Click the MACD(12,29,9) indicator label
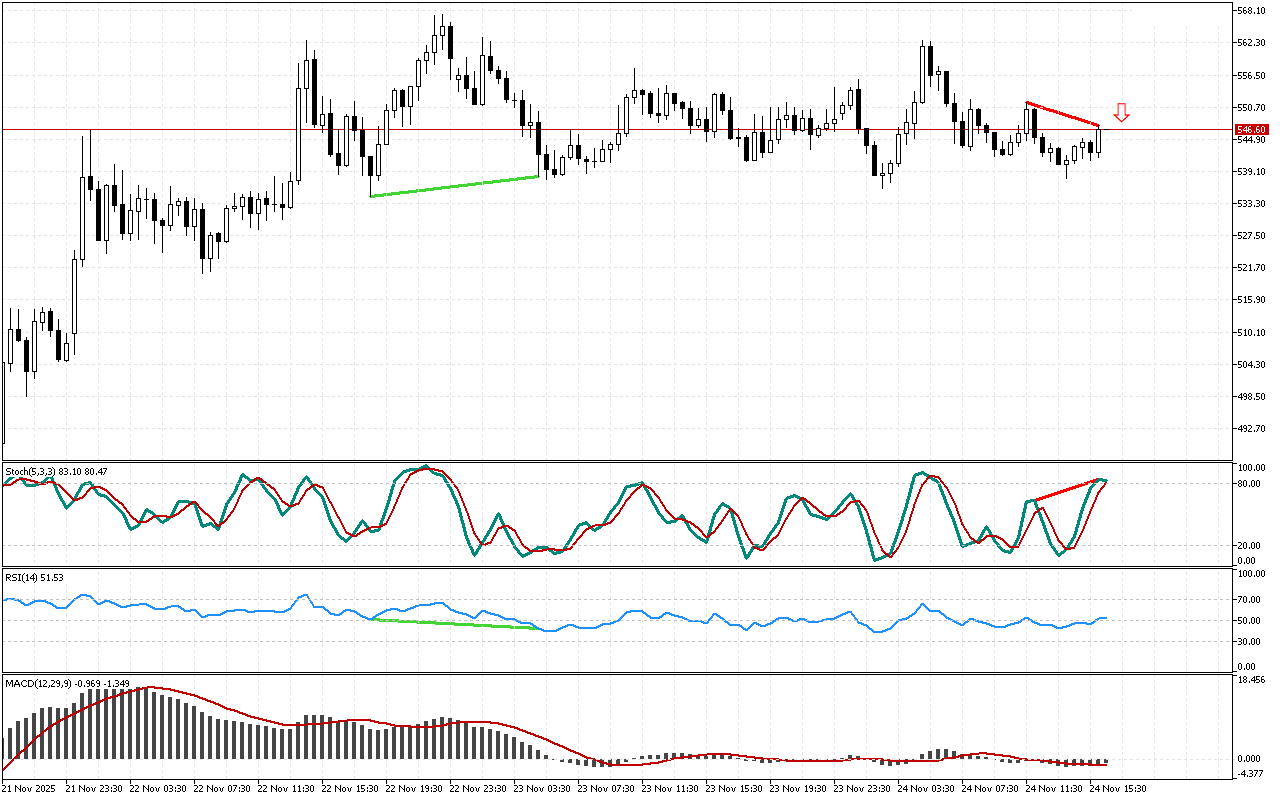The width and height of the screenshot is (1280, 800). tap(66, 683)
